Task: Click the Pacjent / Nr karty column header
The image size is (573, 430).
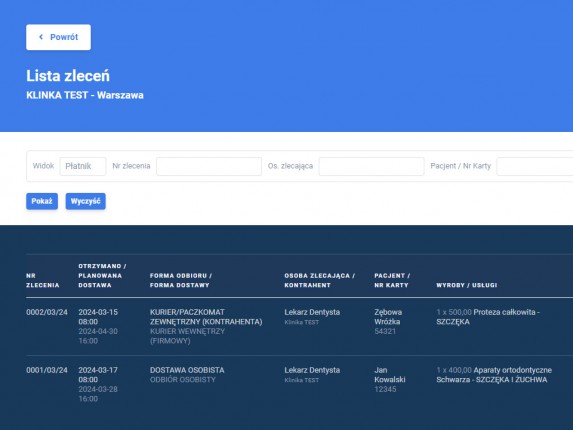Action: coord(392,280)
